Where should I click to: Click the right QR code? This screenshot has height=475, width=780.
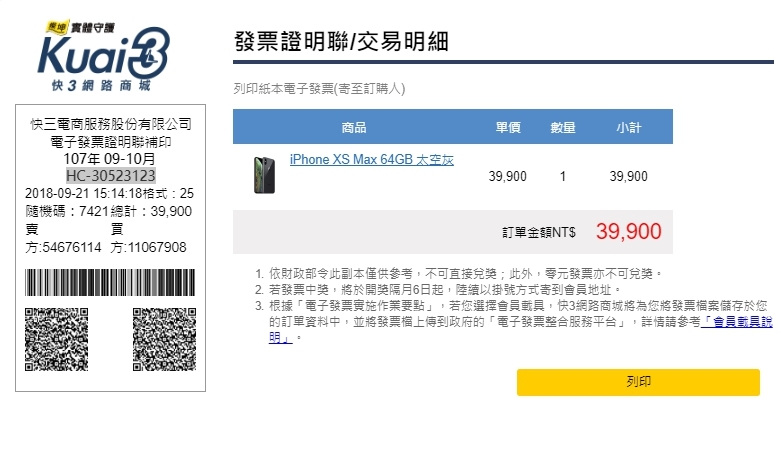[164, 339]
